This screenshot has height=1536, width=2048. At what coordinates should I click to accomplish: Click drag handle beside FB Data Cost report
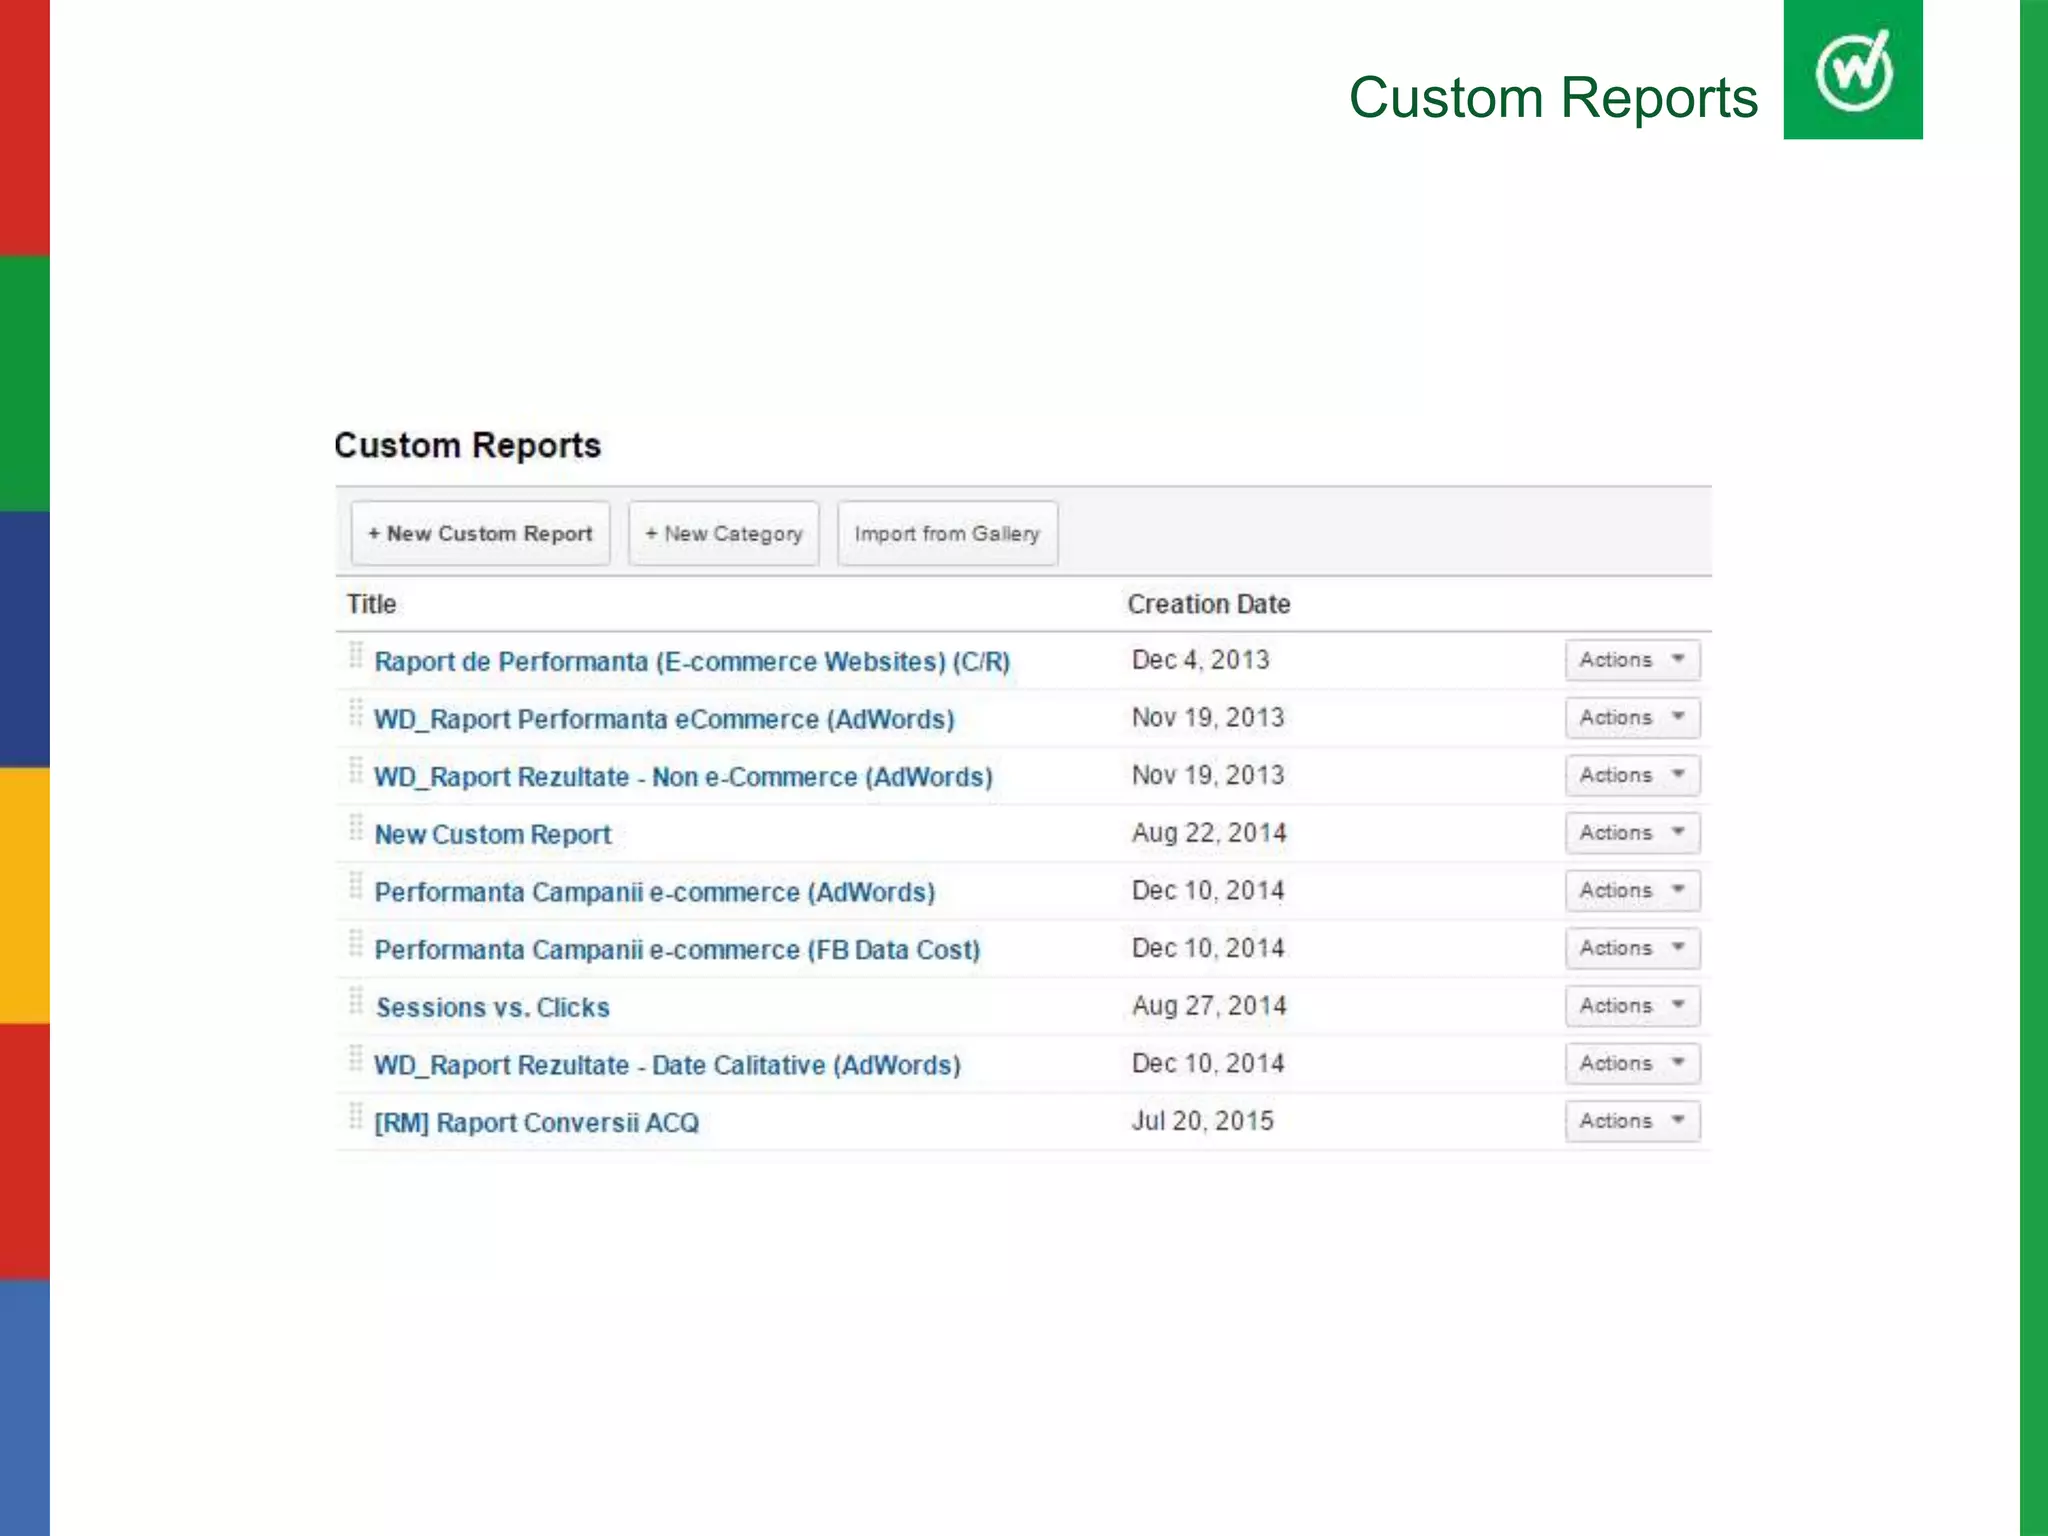coord(356,944)
